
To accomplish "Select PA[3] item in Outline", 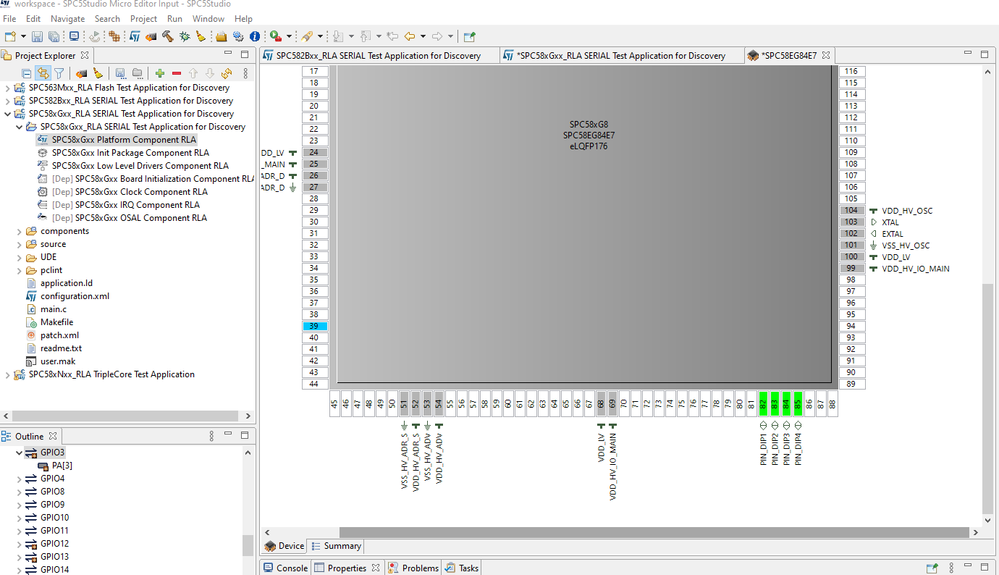I will point(62,465).
